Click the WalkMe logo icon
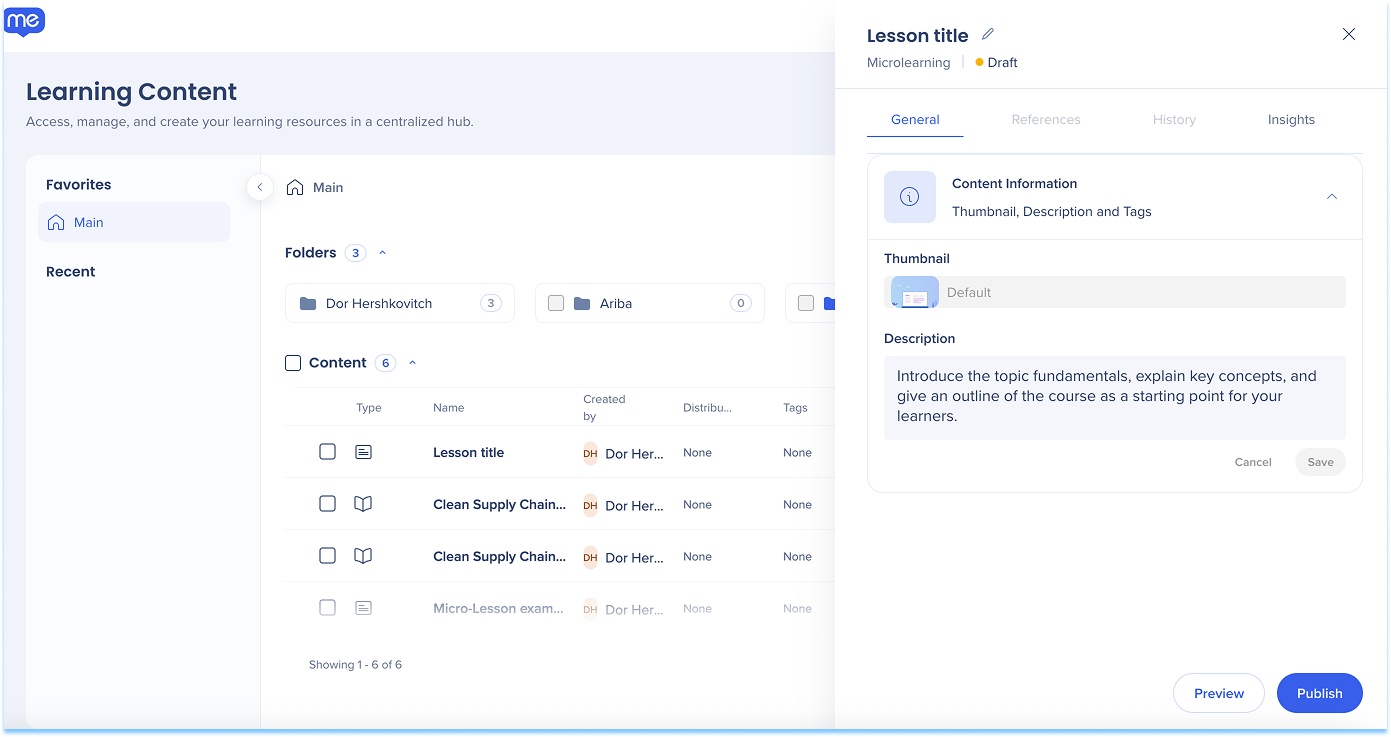Viewport: 1391px width, 737px height. (25, 21)
